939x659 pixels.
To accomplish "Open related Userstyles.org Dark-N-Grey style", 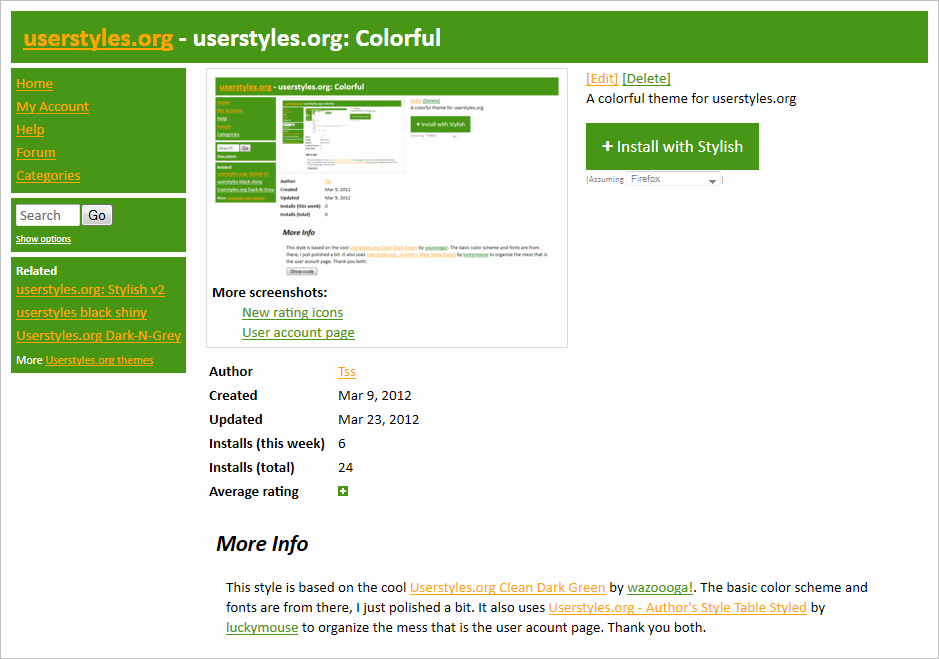I will (x=98, y=335).
